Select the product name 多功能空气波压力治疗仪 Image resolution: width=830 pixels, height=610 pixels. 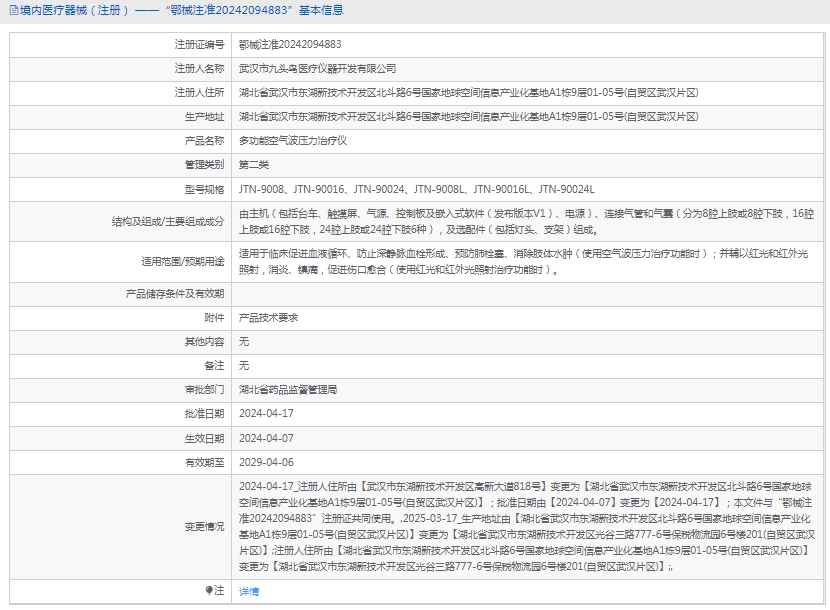[x=293, y=141]
